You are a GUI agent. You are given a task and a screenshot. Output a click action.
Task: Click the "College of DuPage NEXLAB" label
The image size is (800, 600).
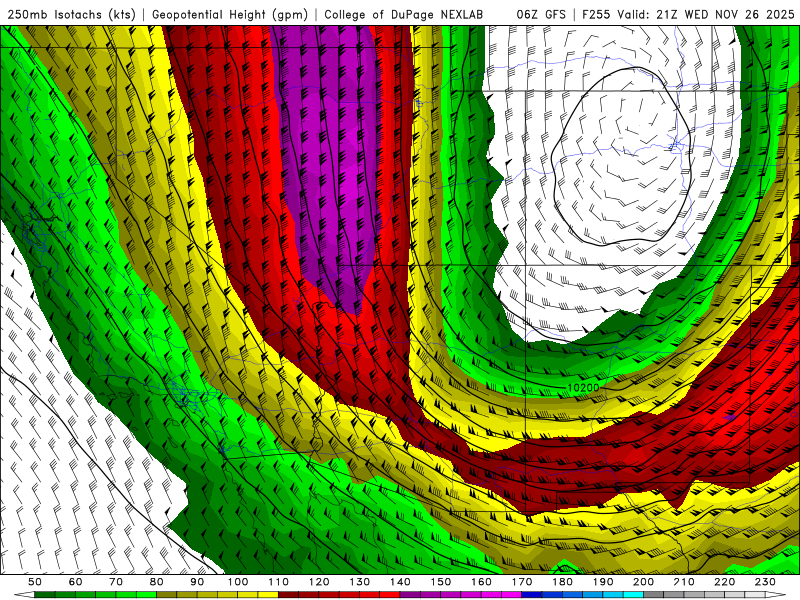coord(404,15)
